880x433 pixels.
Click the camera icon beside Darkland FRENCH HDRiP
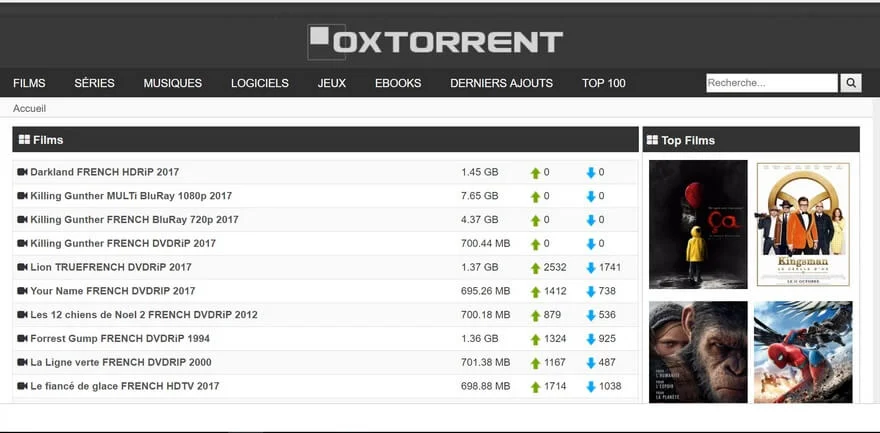pyautogui.click(x=22, y=172)
